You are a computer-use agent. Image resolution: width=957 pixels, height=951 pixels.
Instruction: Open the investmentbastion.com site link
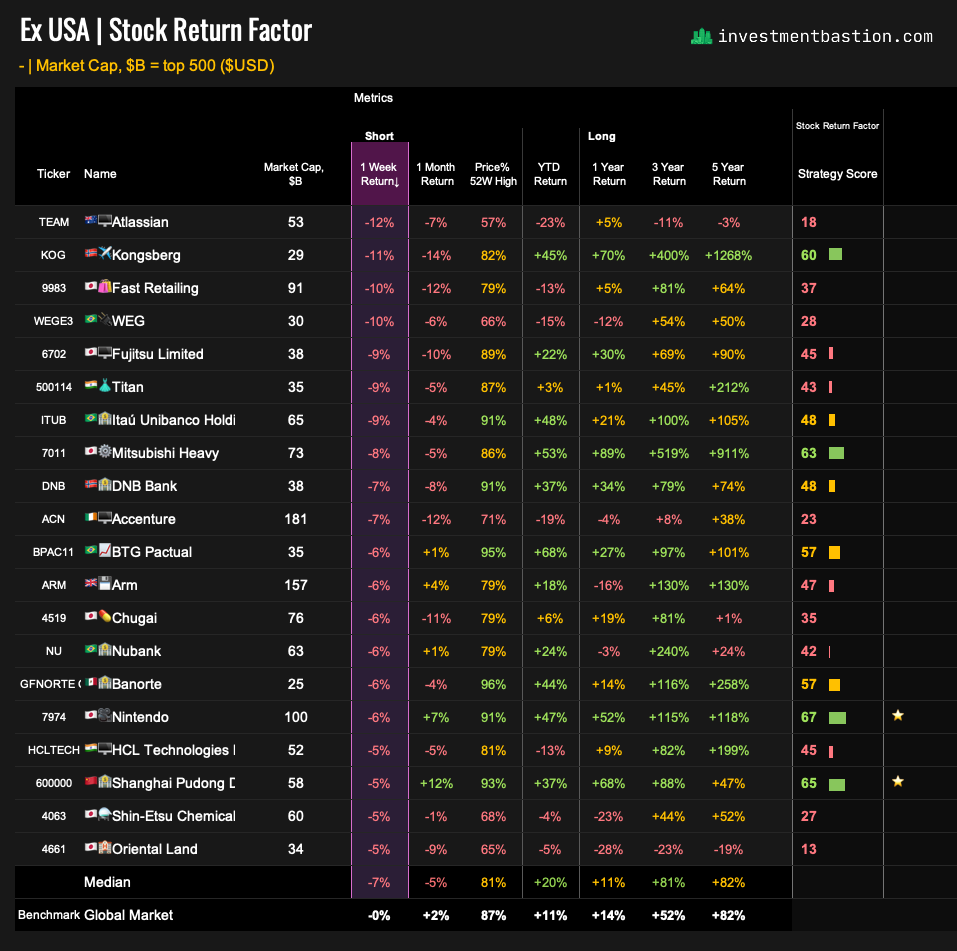[x=825, y=37]
